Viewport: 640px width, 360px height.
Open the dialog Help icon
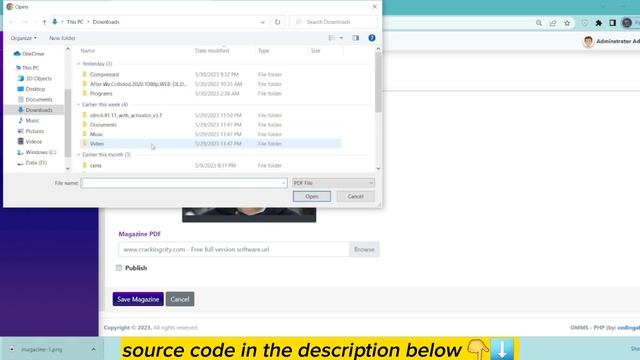(372, 38)
